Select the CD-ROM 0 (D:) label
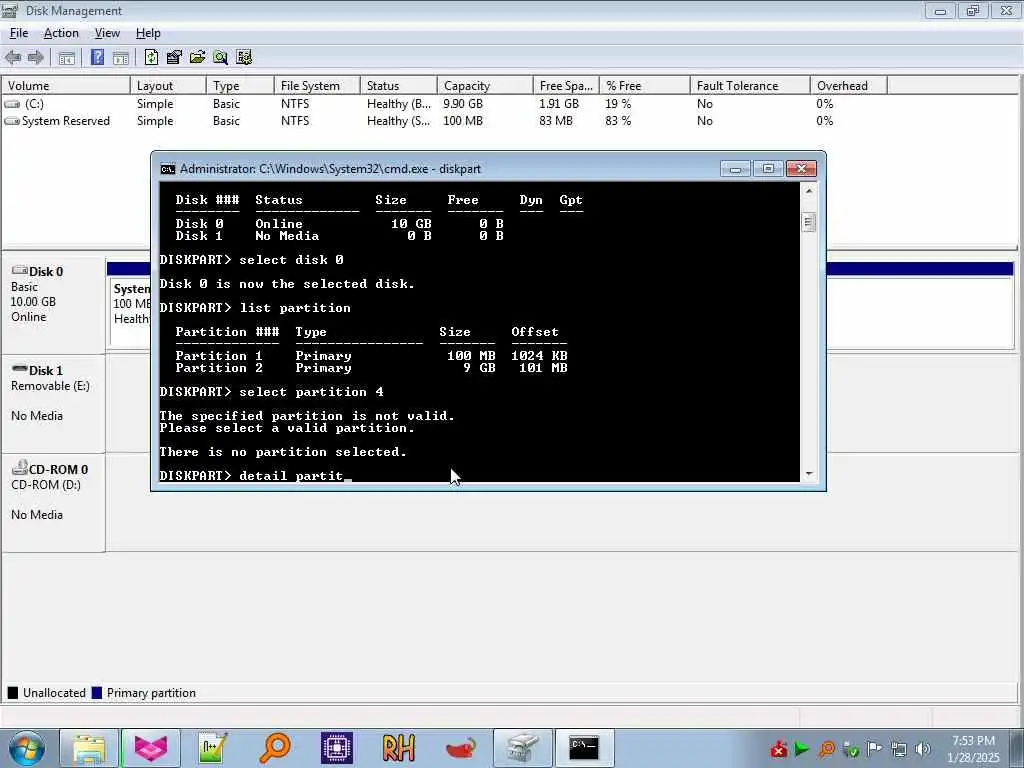Screen dimensions: 1024x768 [53, 503]
